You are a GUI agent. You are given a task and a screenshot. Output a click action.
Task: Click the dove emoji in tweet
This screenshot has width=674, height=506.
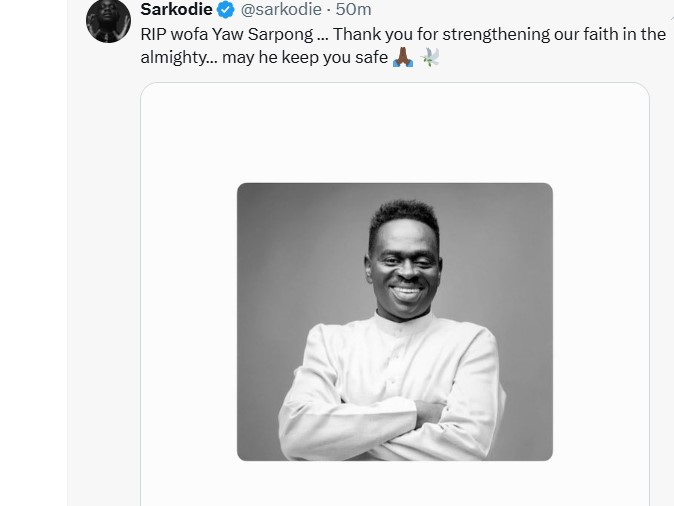(431, 57)
